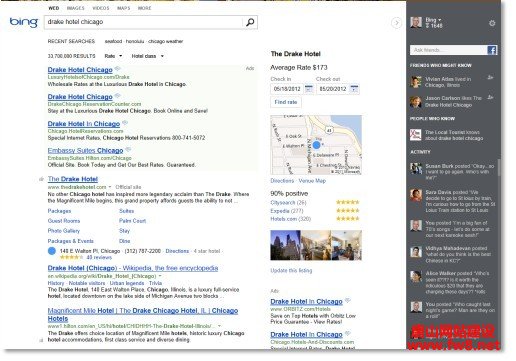Open Embassy Suites Chicago ad link

click(85, 150)
